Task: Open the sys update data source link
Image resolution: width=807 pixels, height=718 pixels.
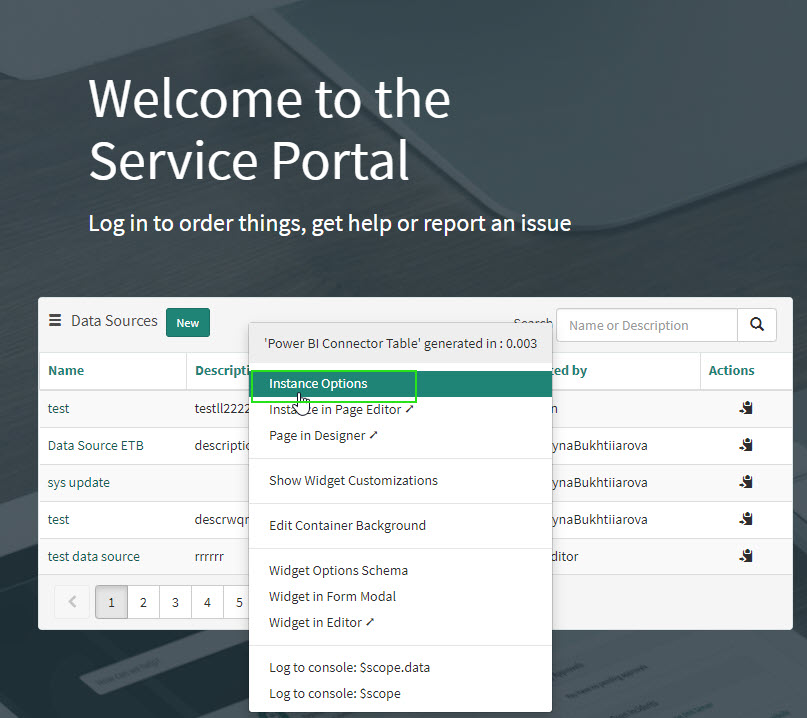Action: 79,482
